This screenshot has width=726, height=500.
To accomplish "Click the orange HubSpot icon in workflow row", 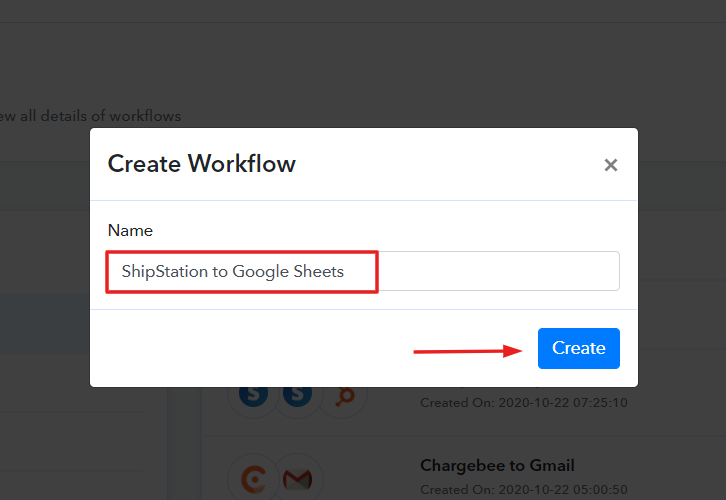I will click(x=344, y=396).
